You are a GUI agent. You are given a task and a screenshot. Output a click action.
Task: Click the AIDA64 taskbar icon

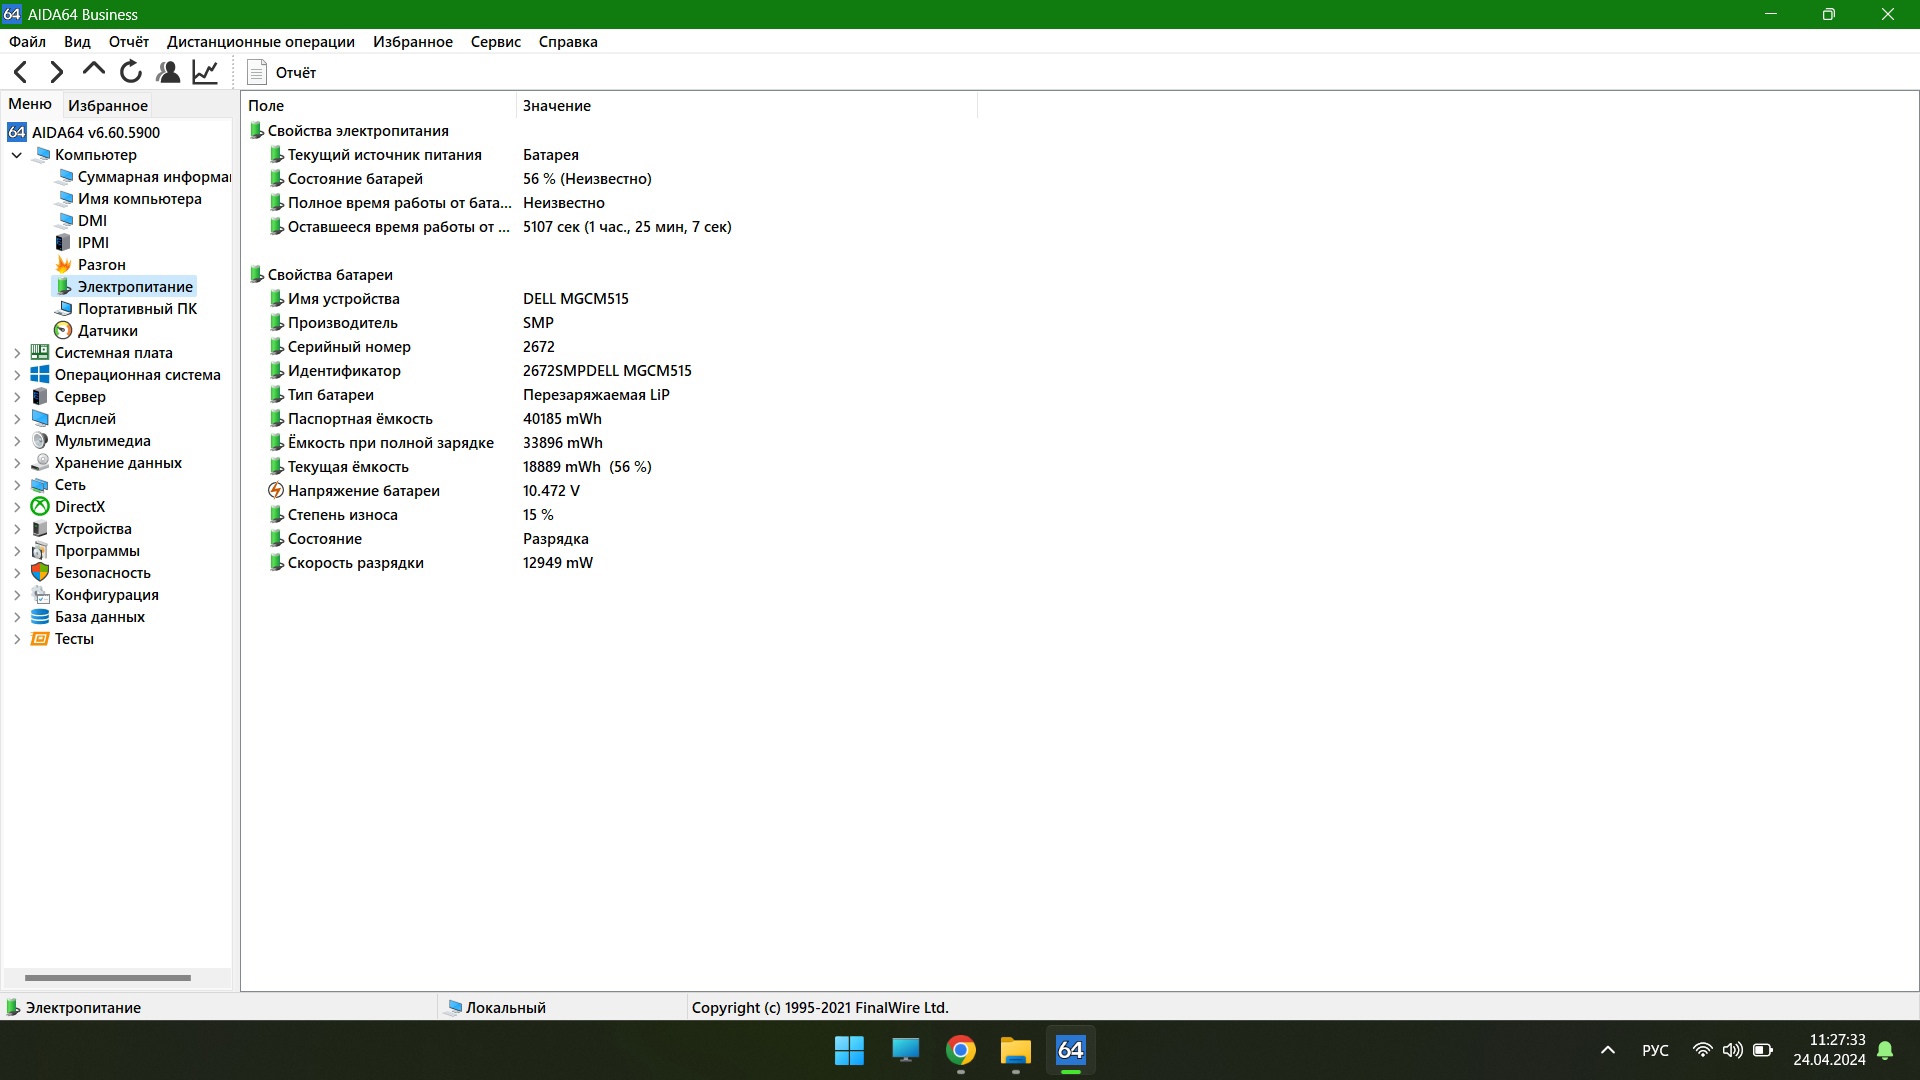1071,1051
